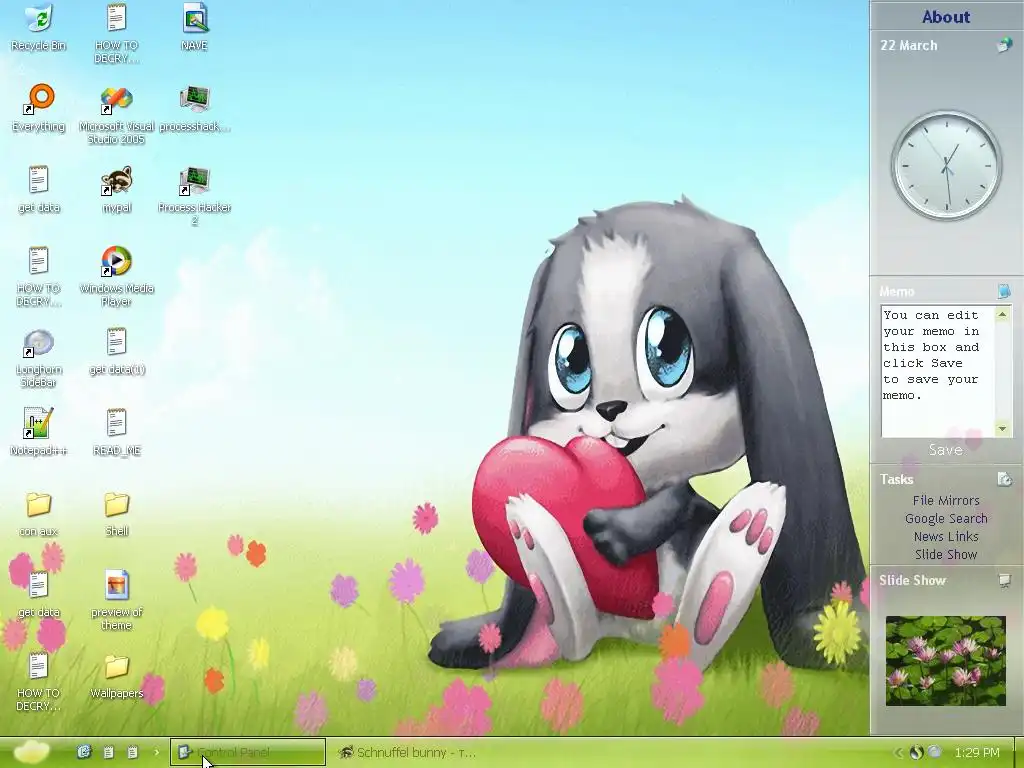
Task: Select the get data(1) text file
Action: tap(116, 352)
